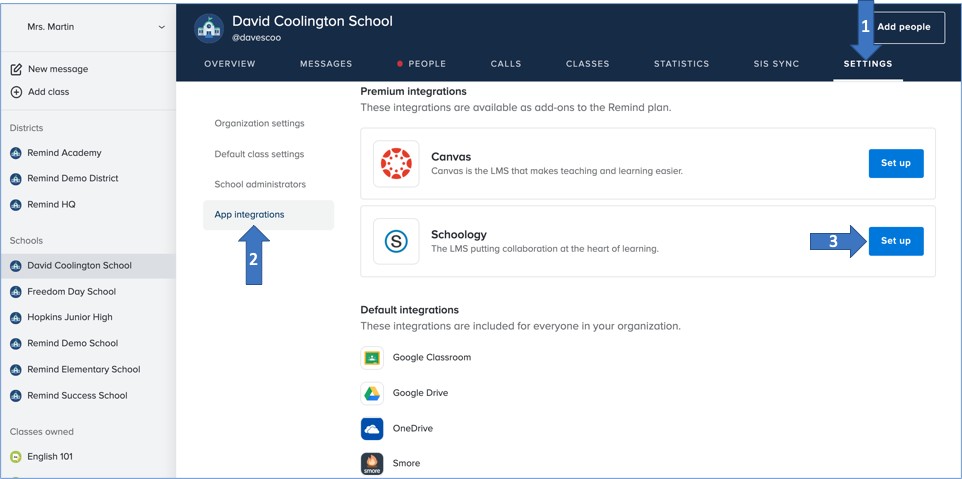Viewport: 962px width, 479px height.
Task: Click the Google Drive label
Action: (420, 393)
